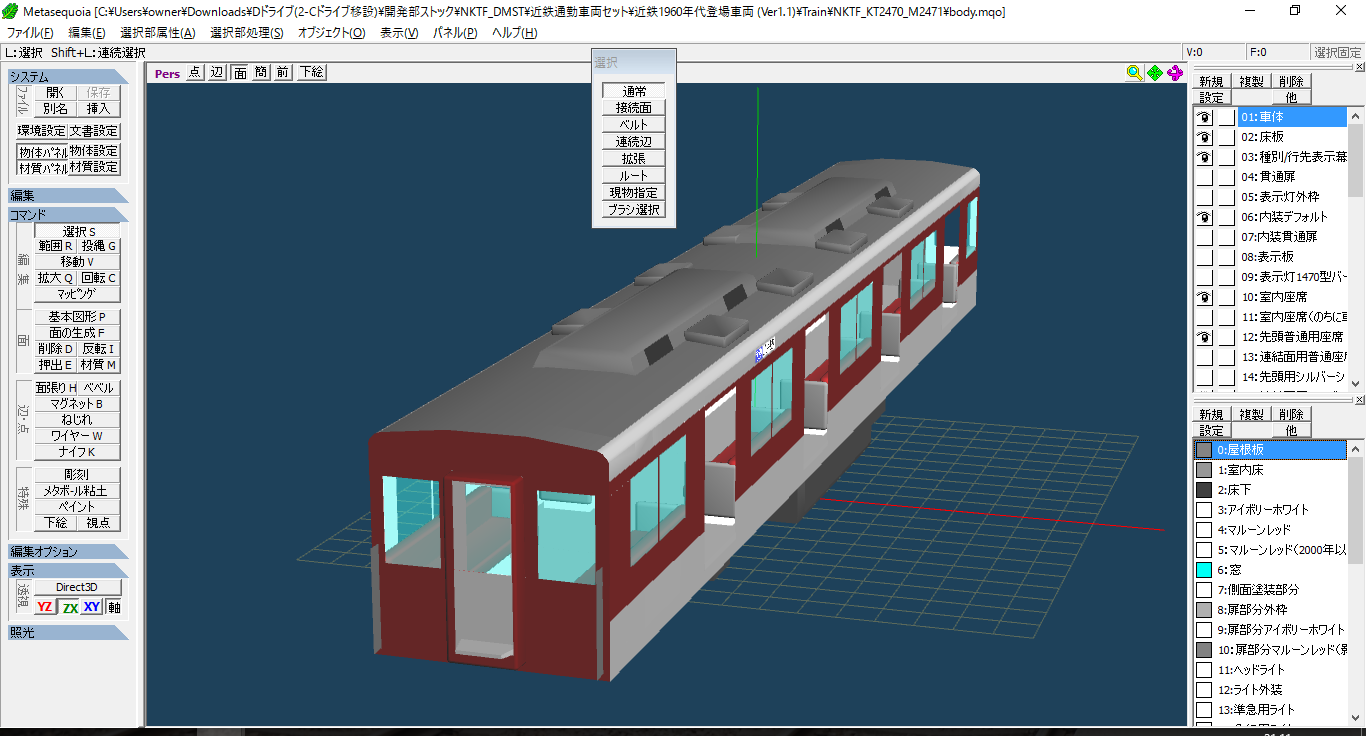Screen dimensions: 1366x736
Task: Open the Pers view mode dropdown
Action: click(x=167, y=72)
